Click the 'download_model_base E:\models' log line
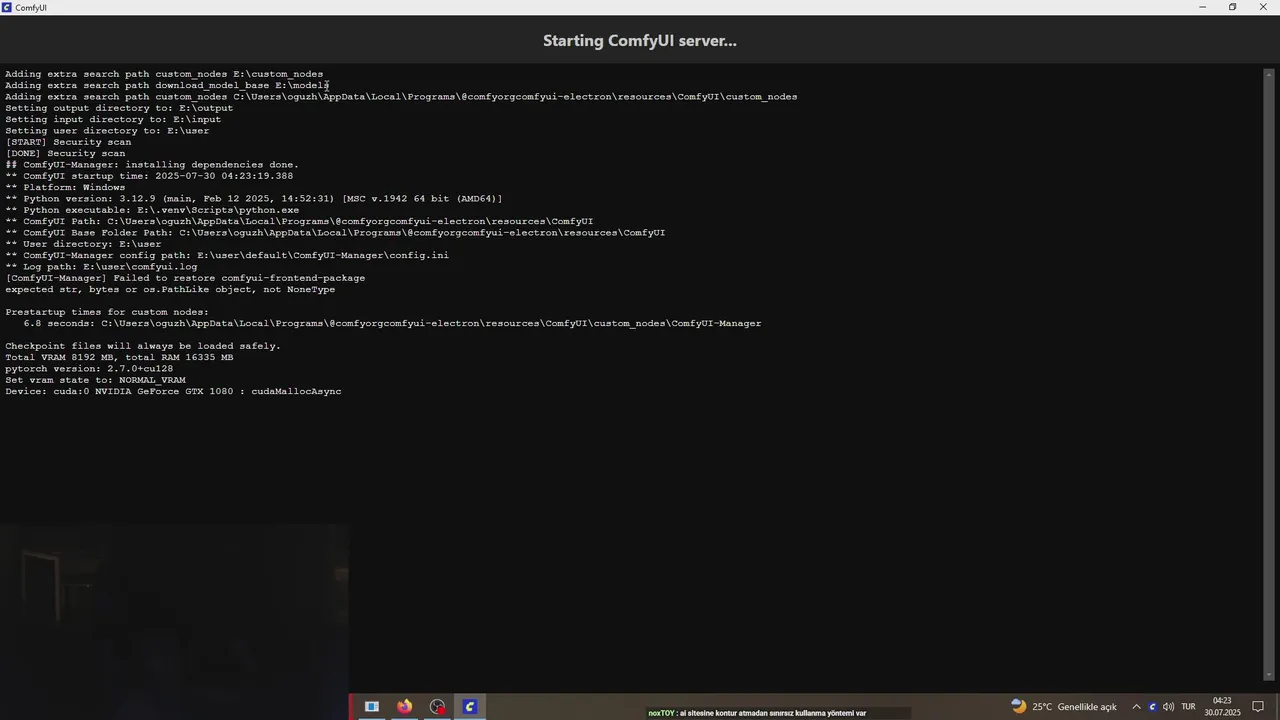This screenshot has height=720, width=1280. pyautogui.click(x=167, y=85)
